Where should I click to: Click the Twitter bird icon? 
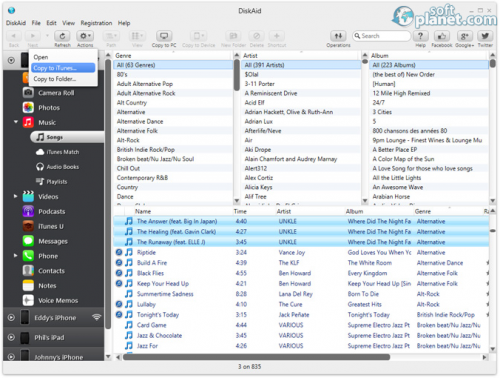(x=485, y=36)
